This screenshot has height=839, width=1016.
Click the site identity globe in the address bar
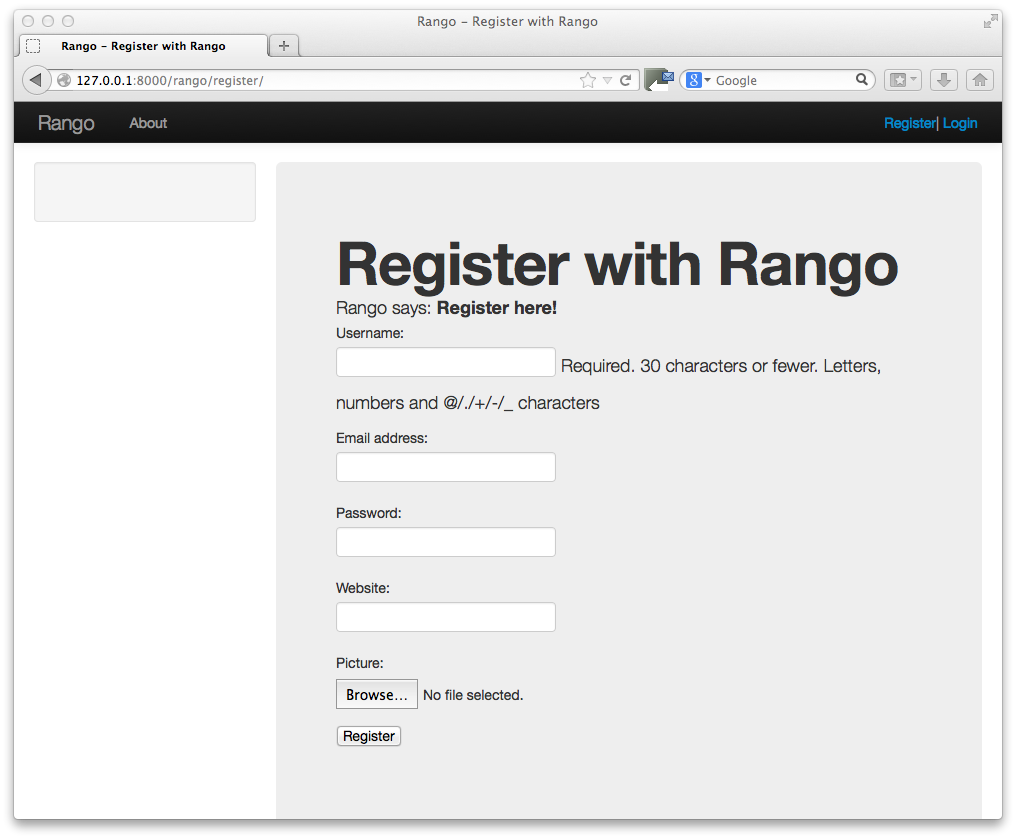coord(64,79)
